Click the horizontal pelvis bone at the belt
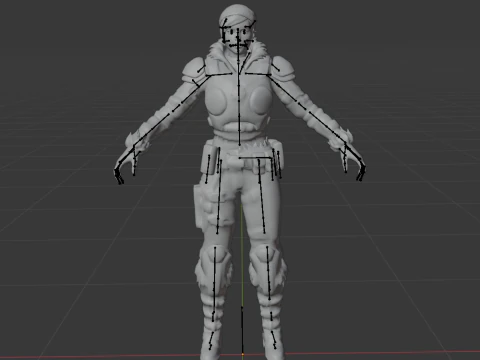480x360 pixels. 255,158
